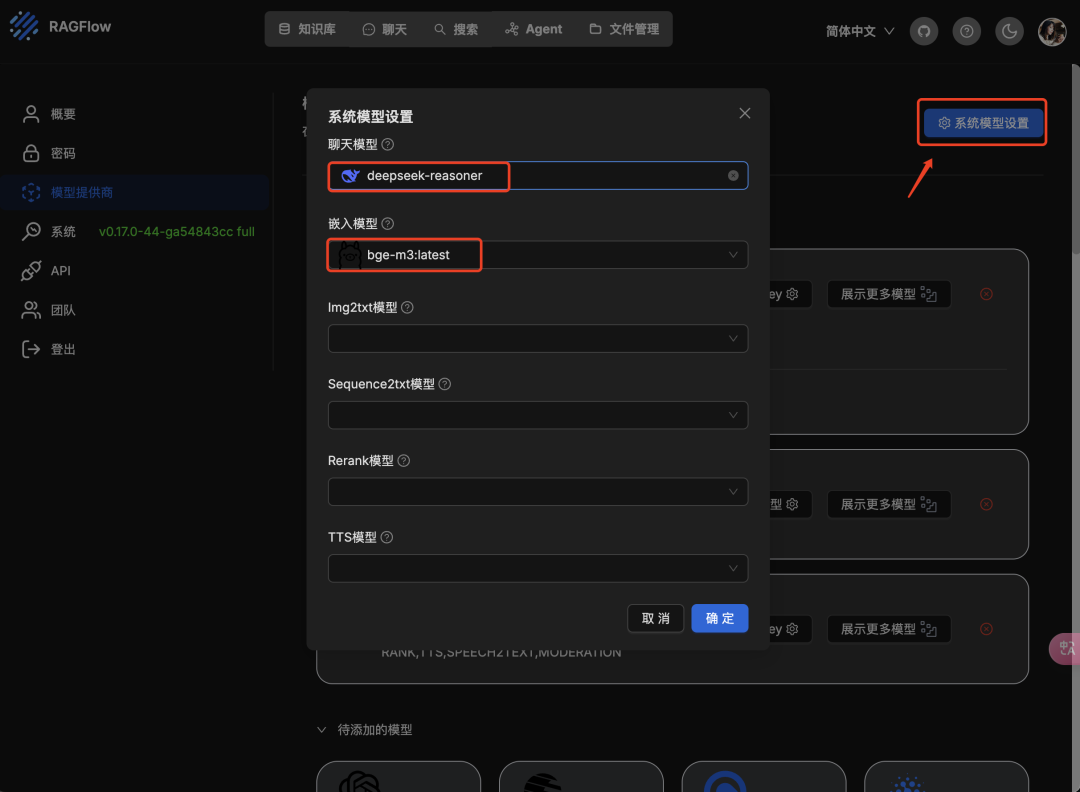Open 团队 in the sidebar

click(x=136, y=310)
